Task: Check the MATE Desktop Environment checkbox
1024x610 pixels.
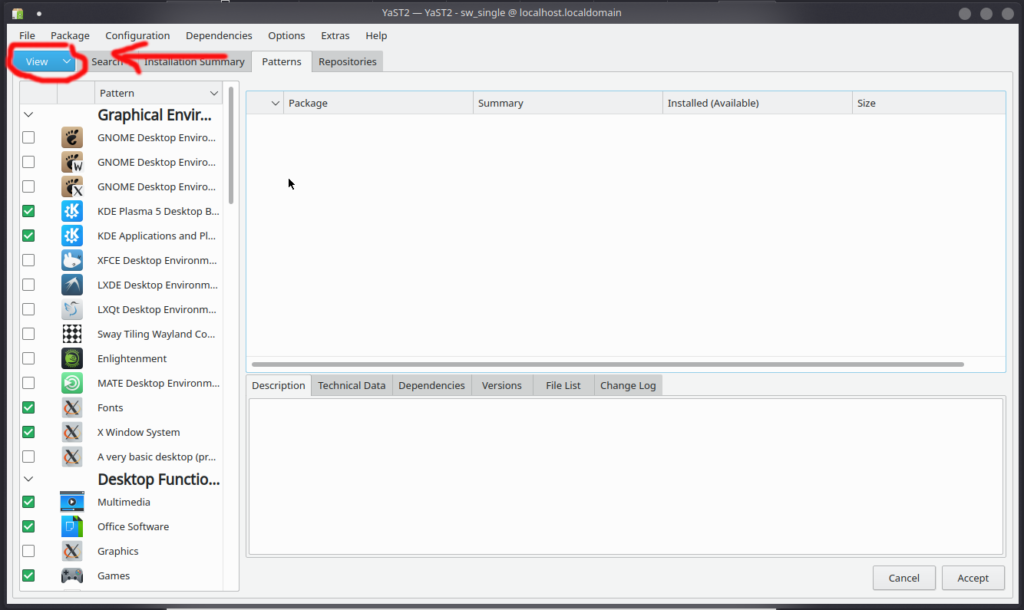Action: pyautogui.click(x=28, y=383)
